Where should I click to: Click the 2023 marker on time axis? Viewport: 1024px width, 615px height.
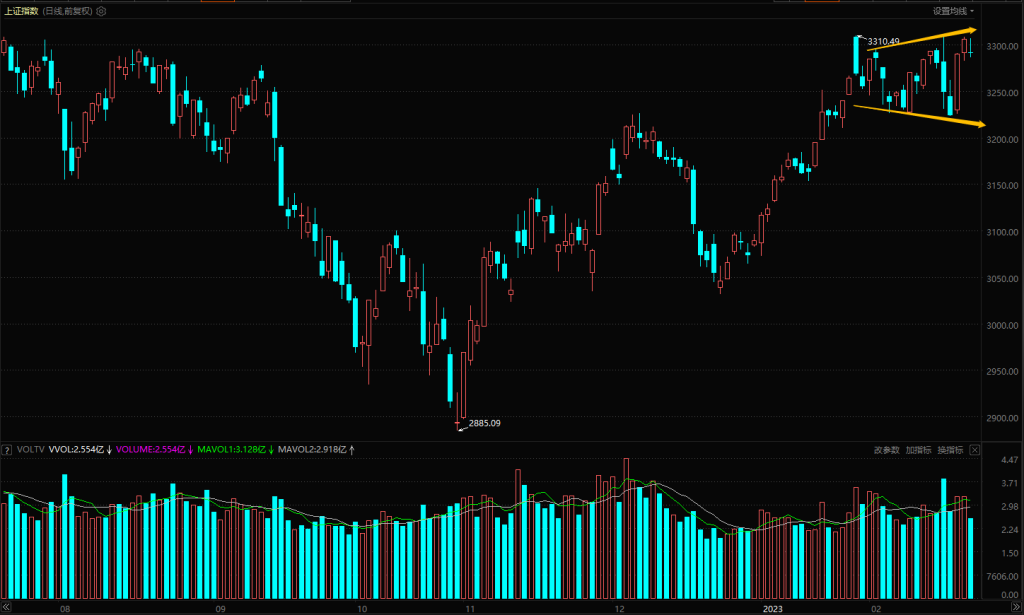click(771, 607)
